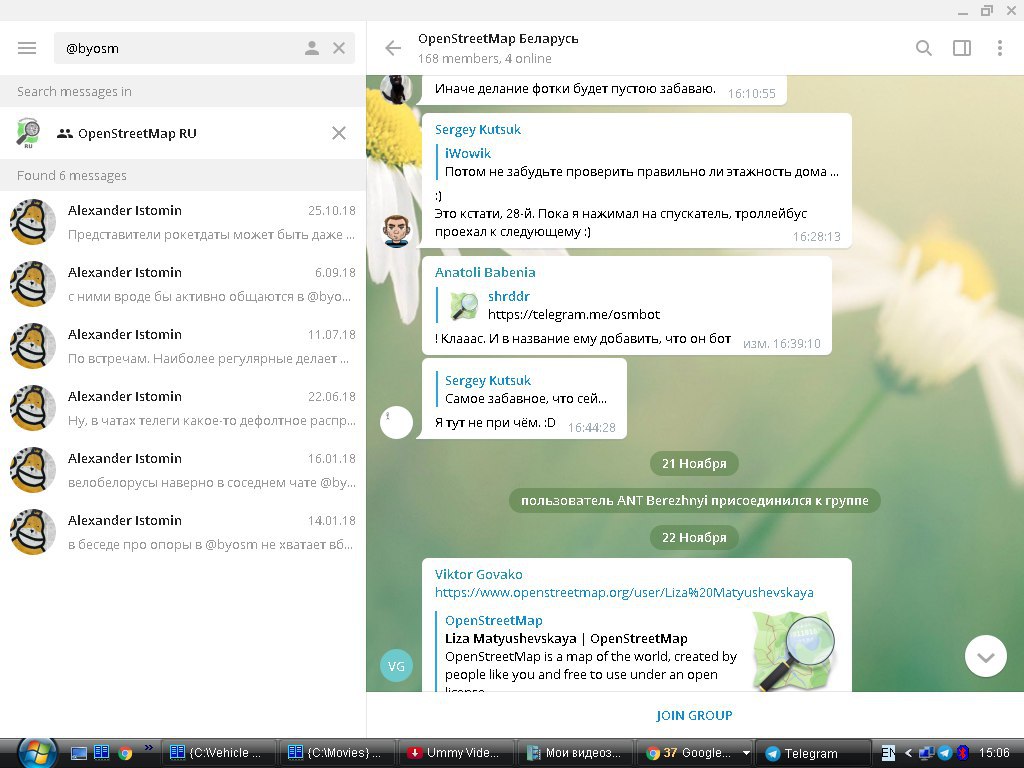
Task: Open Alexander Istomin message from 16.01.18
Action: 183,470
